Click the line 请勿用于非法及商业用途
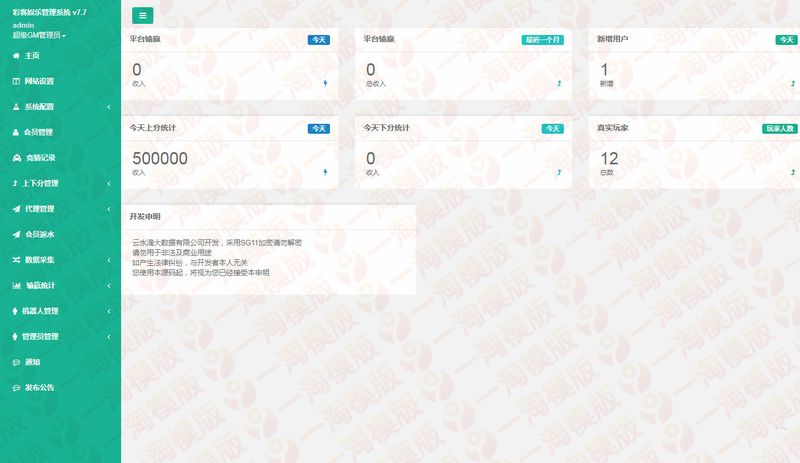This screenshot has width=800, height=463. click(171, 253)
